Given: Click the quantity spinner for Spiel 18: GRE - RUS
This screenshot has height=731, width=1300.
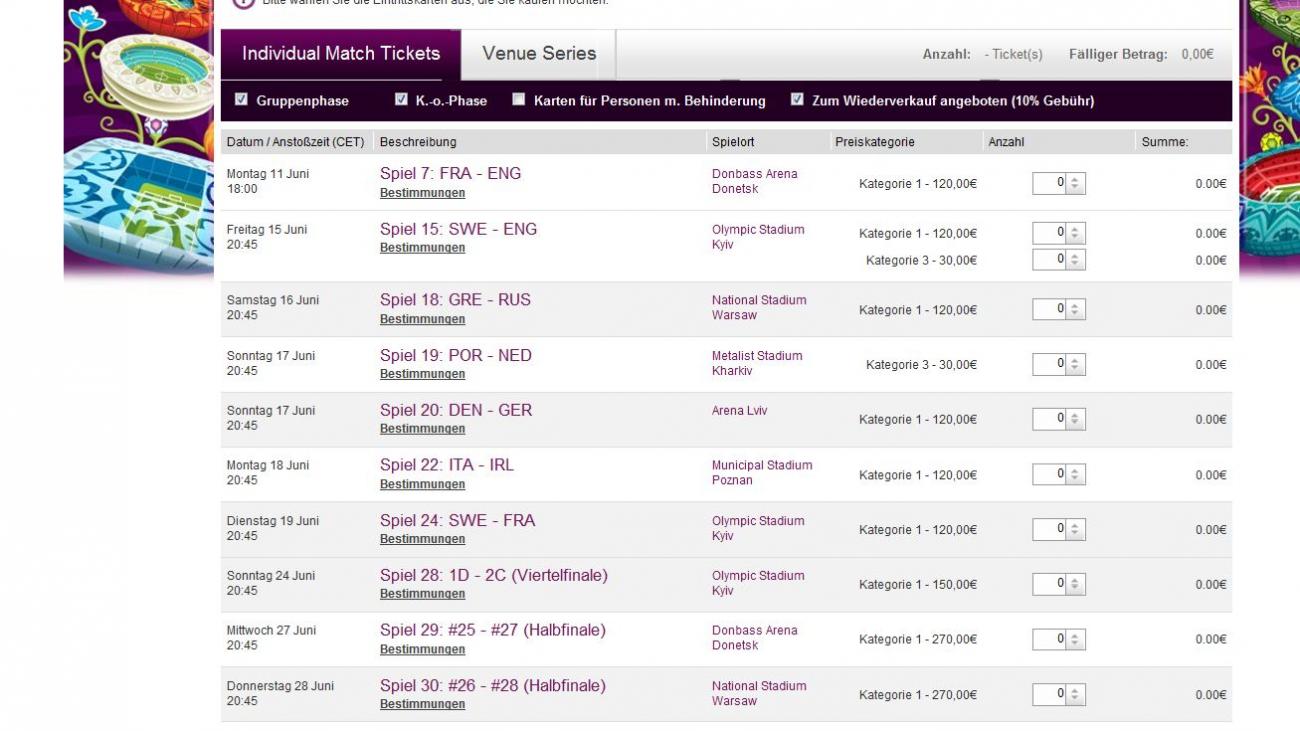Looking at the screenshot, I should [x=1075, y=310].
